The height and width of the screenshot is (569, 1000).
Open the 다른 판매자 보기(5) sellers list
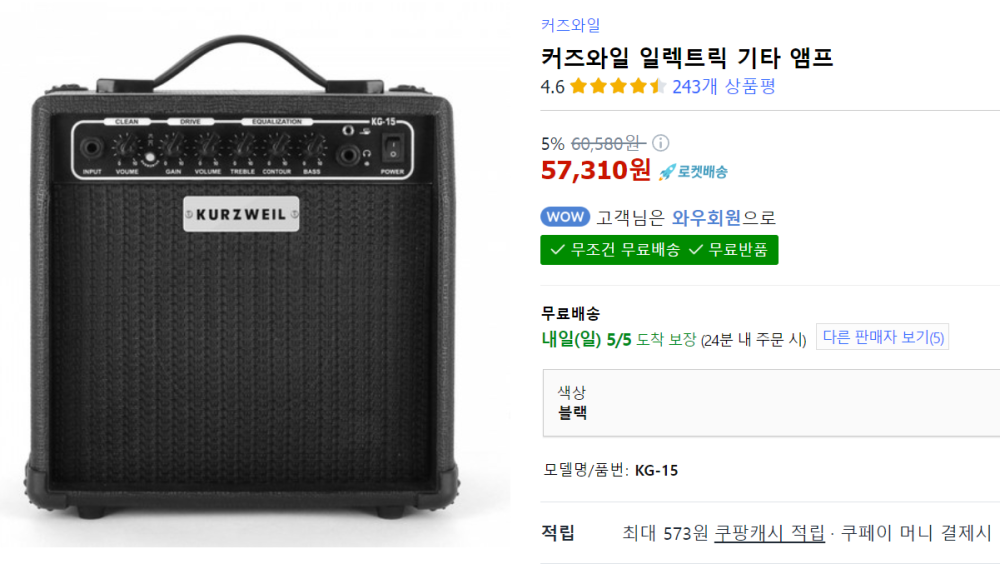click(882, 338)
